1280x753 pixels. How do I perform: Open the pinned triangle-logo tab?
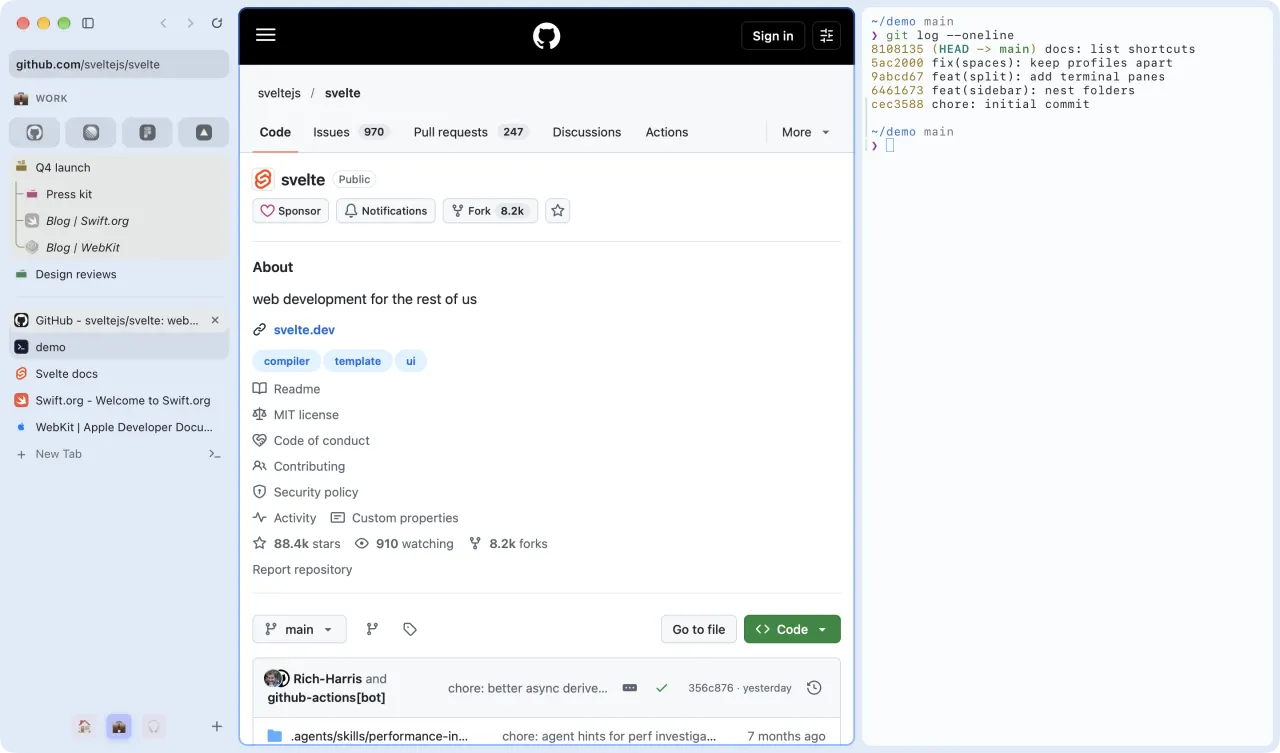pyautogui.click(x=204, y=132)
